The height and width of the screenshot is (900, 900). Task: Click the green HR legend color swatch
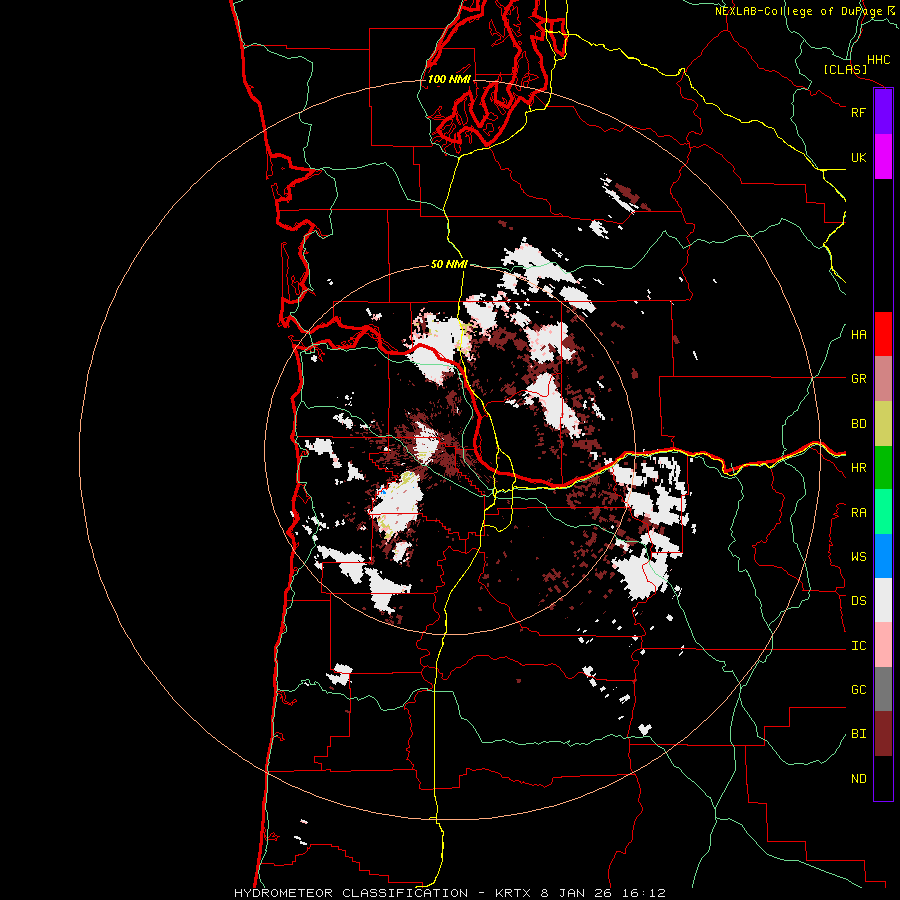883,468
